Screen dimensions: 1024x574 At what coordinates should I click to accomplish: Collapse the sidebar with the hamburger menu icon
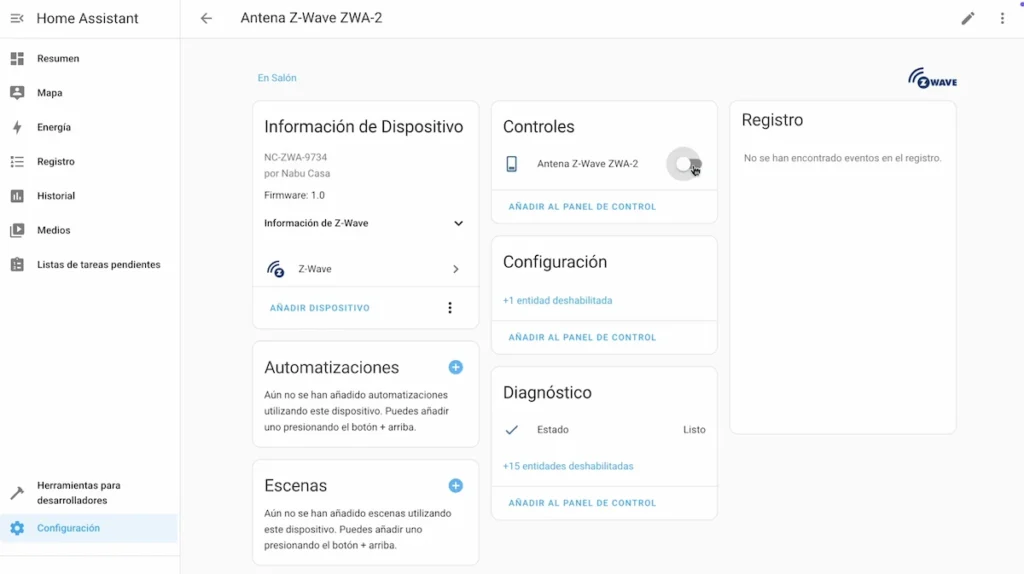pyautogui.click(x=17, y=18)
